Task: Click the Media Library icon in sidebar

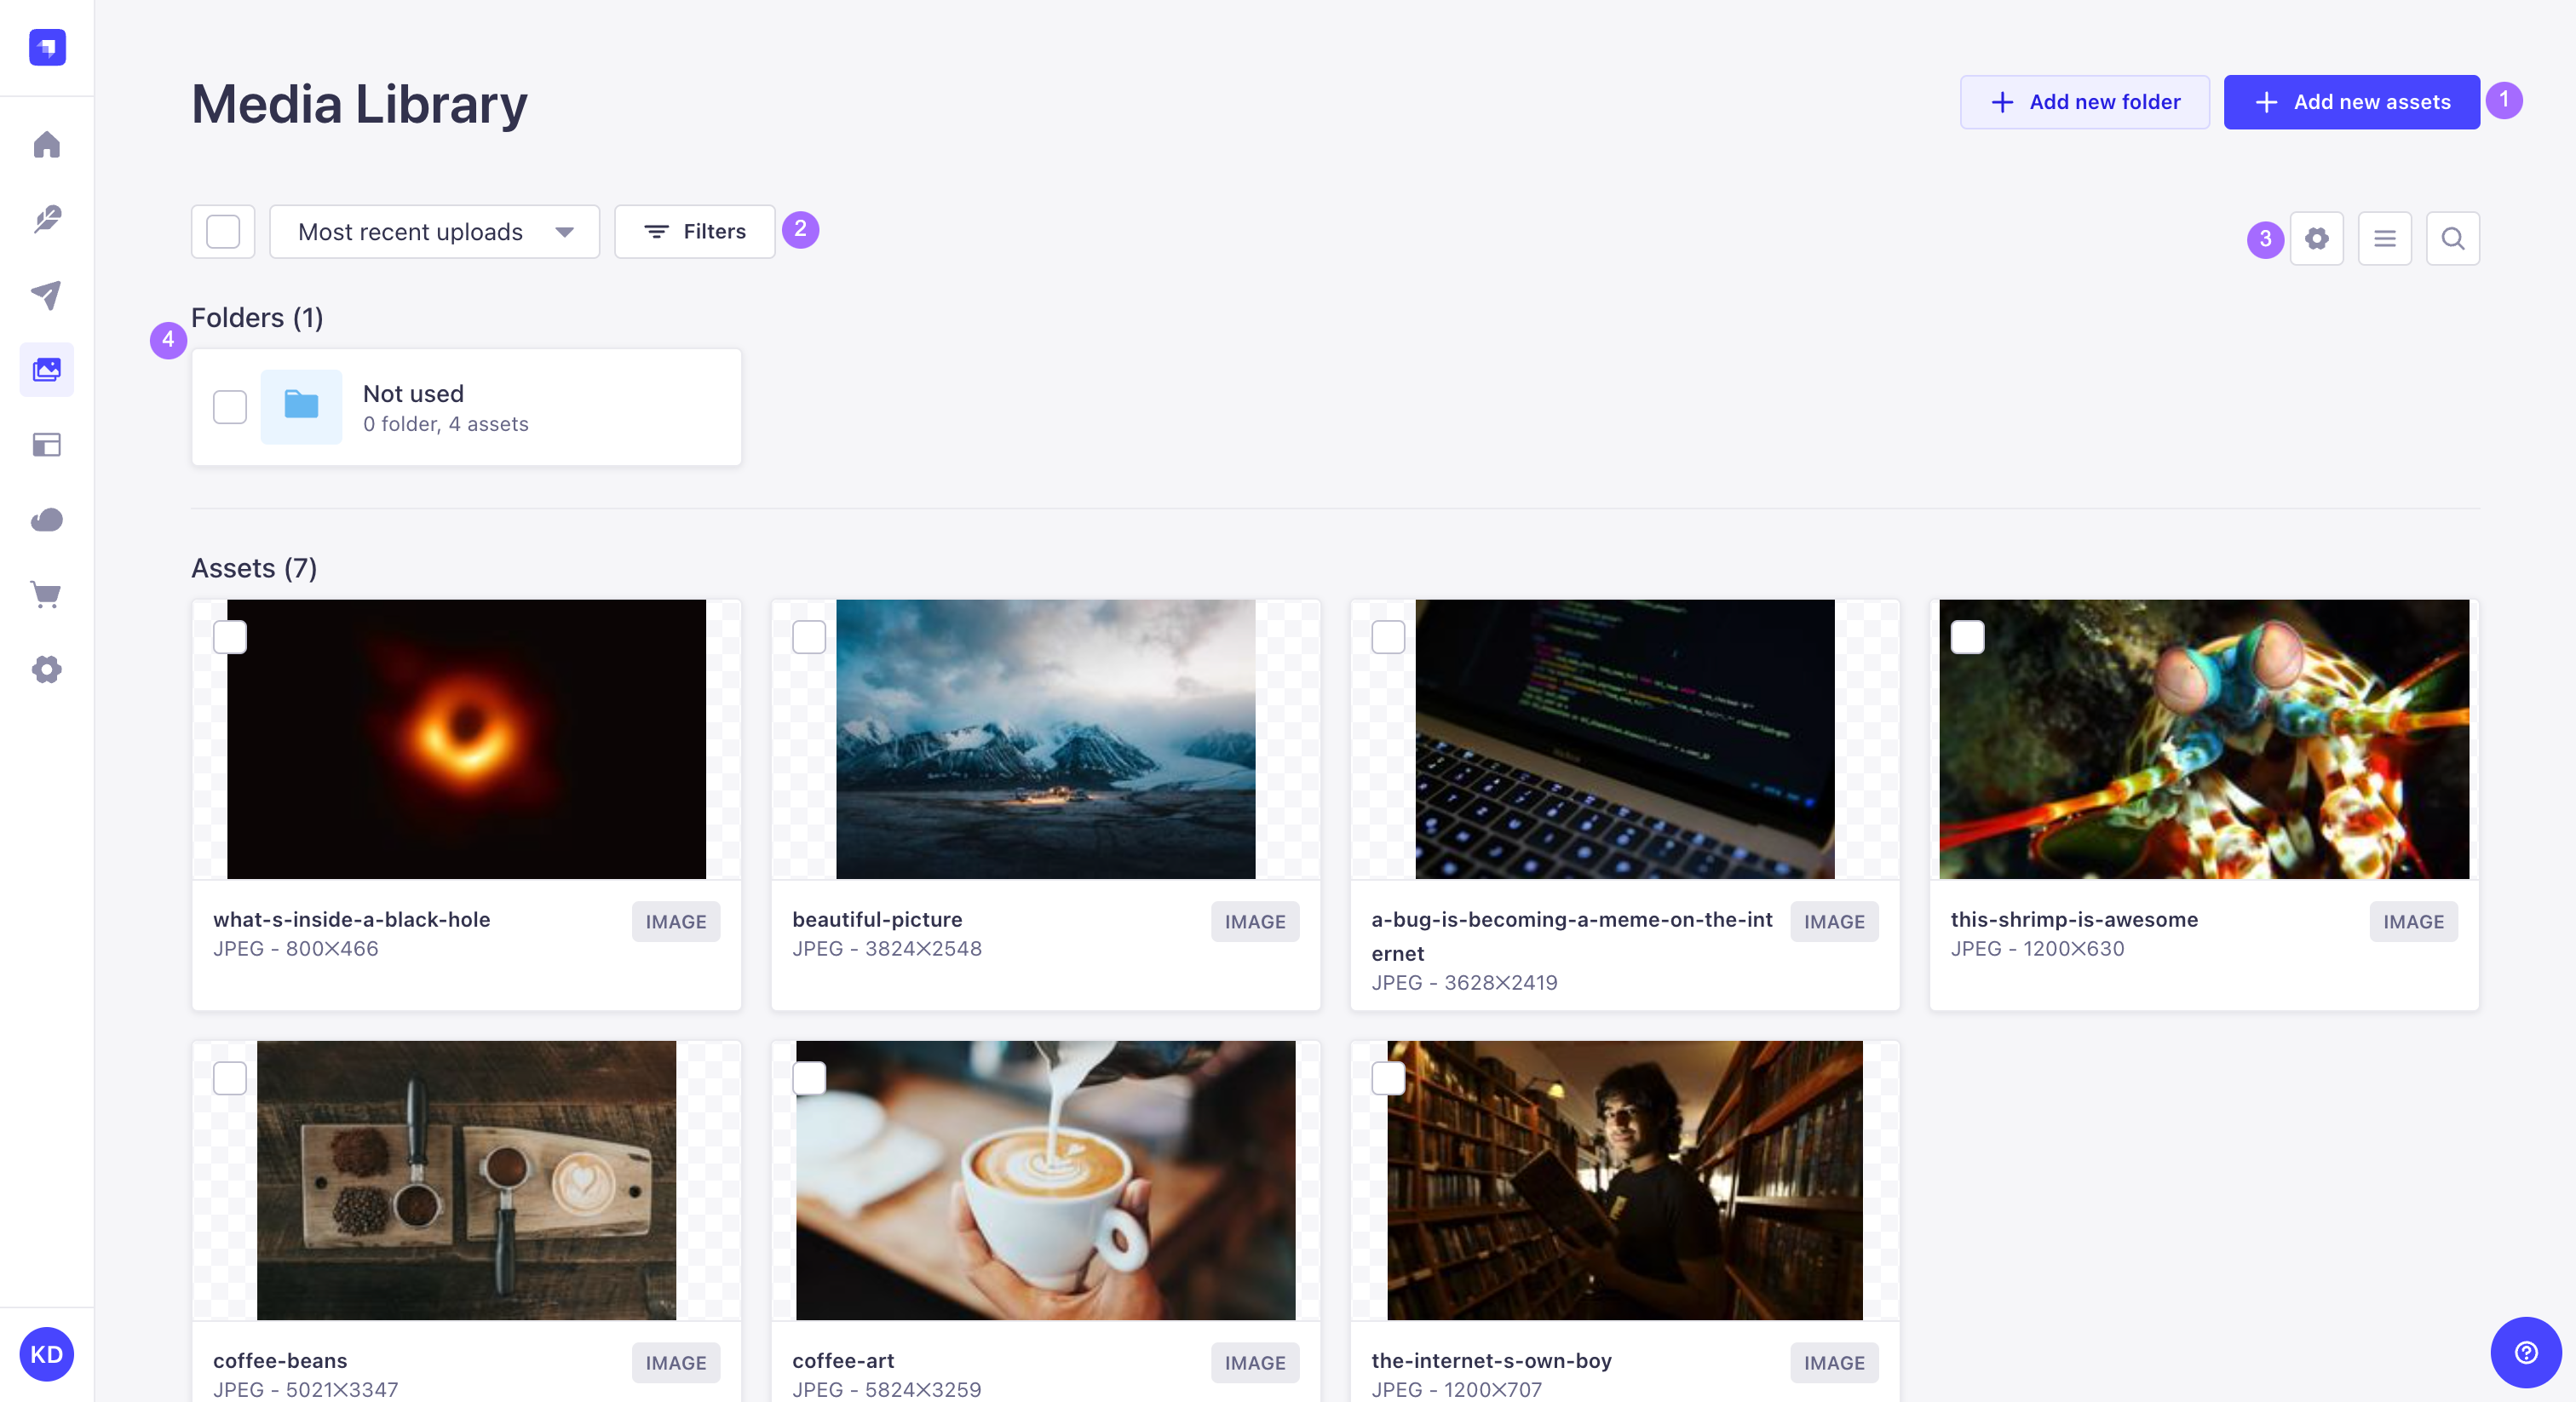Action: [x=47, y=370]
